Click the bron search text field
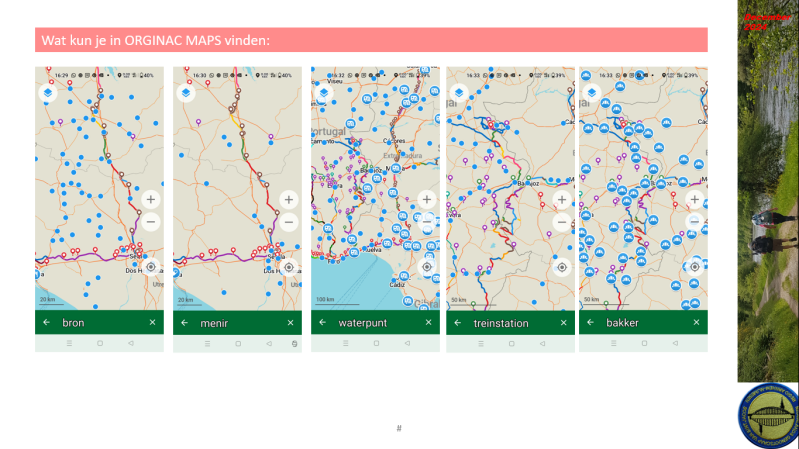 coord(95,323)
